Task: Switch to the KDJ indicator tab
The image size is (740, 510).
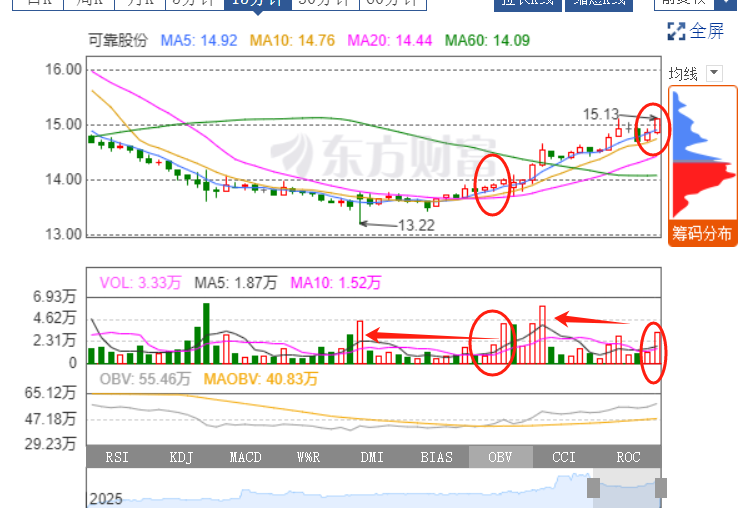Action: coord(181,457)
